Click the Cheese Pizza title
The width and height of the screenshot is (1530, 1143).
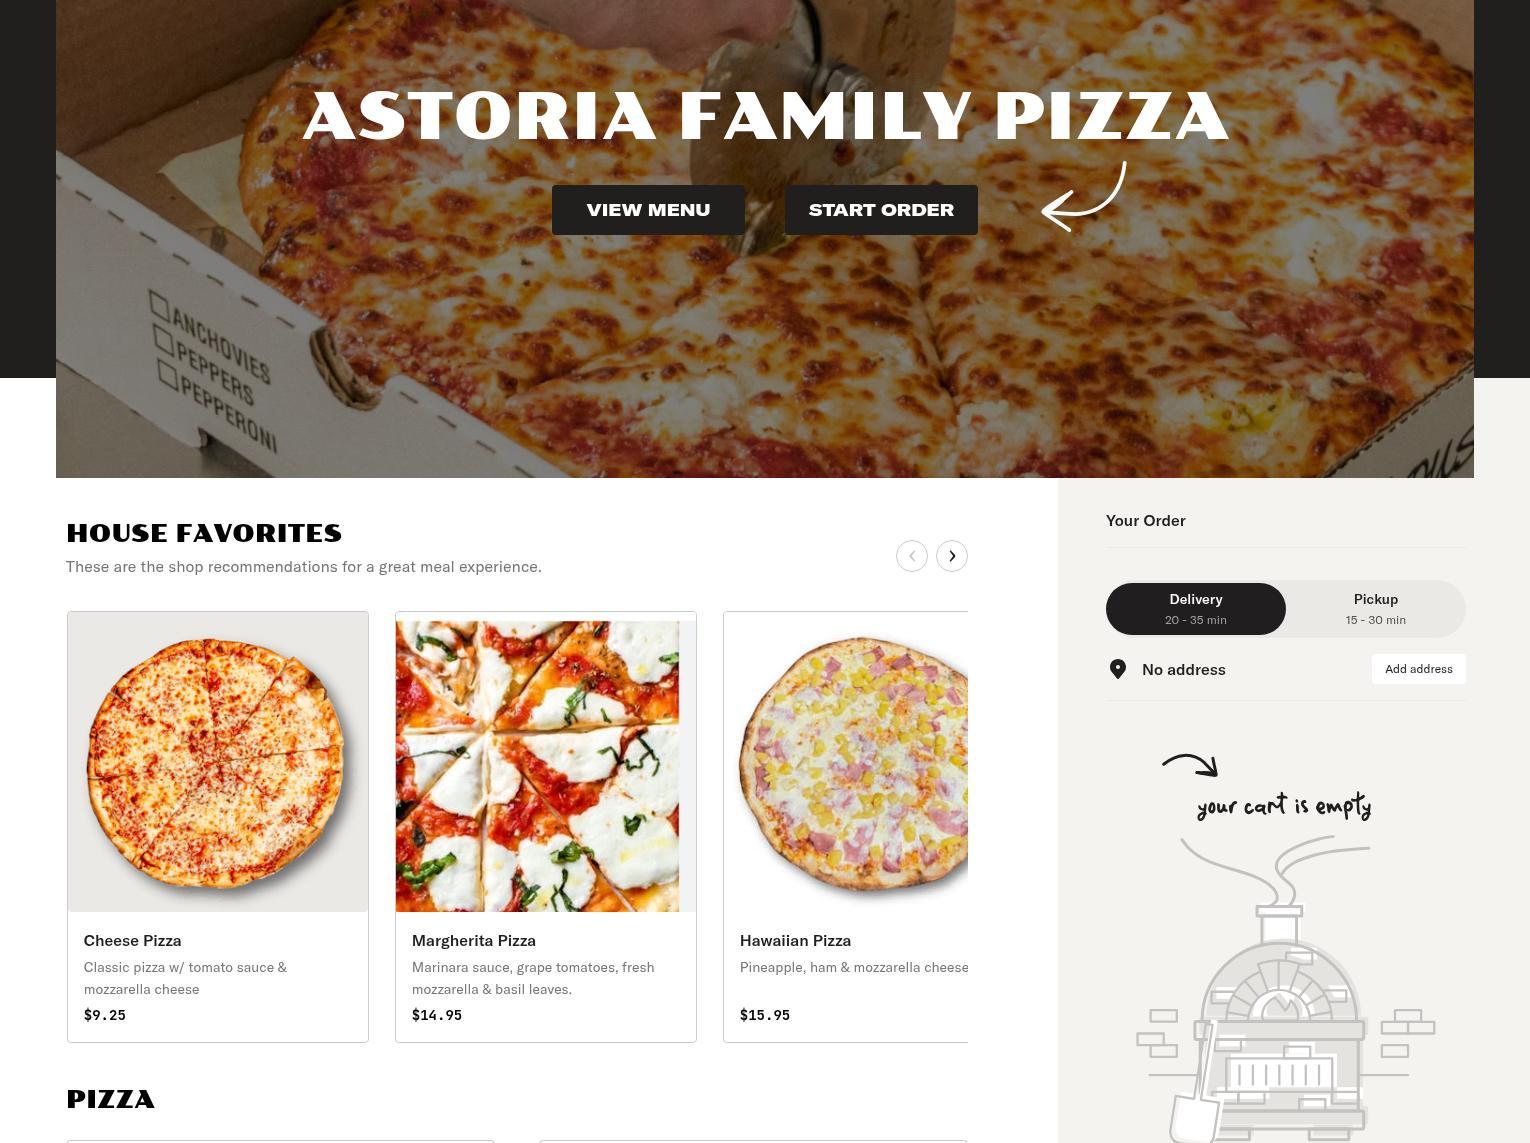[x=132, y=940]
